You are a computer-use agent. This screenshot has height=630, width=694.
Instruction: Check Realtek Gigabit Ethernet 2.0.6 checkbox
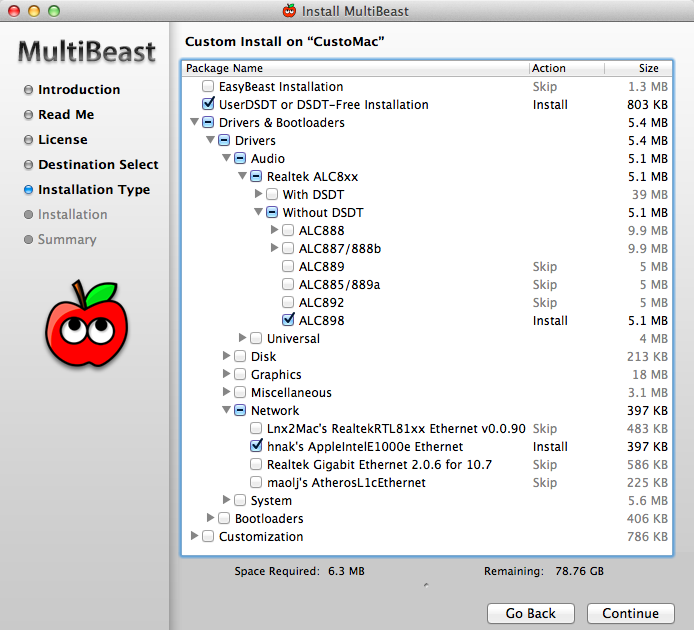tap(256, 464)
